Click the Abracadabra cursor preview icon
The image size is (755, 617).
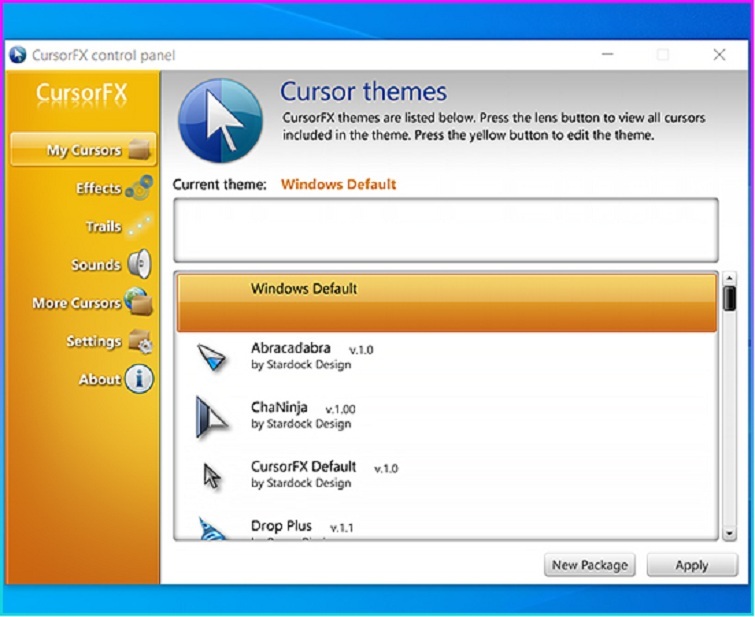point(212,356)
